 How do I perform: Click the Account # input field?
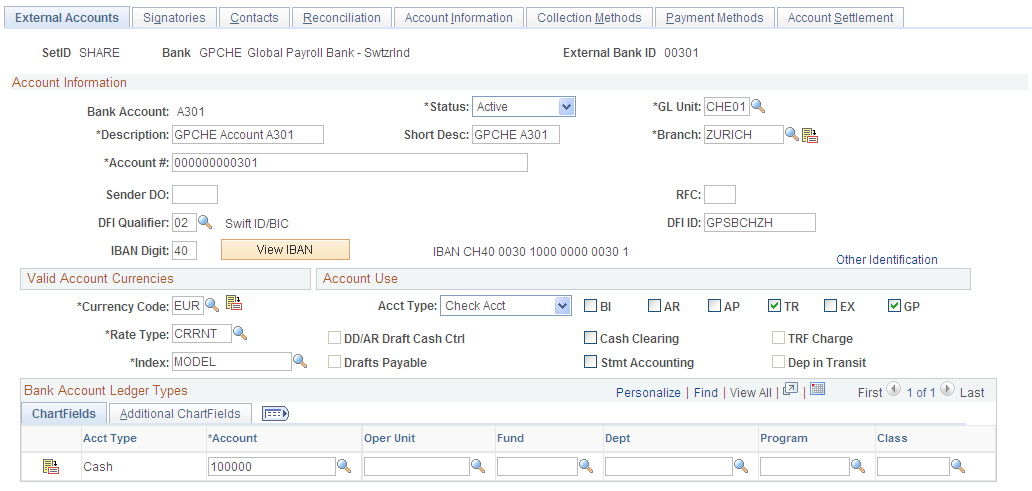(x=350, y=163)
